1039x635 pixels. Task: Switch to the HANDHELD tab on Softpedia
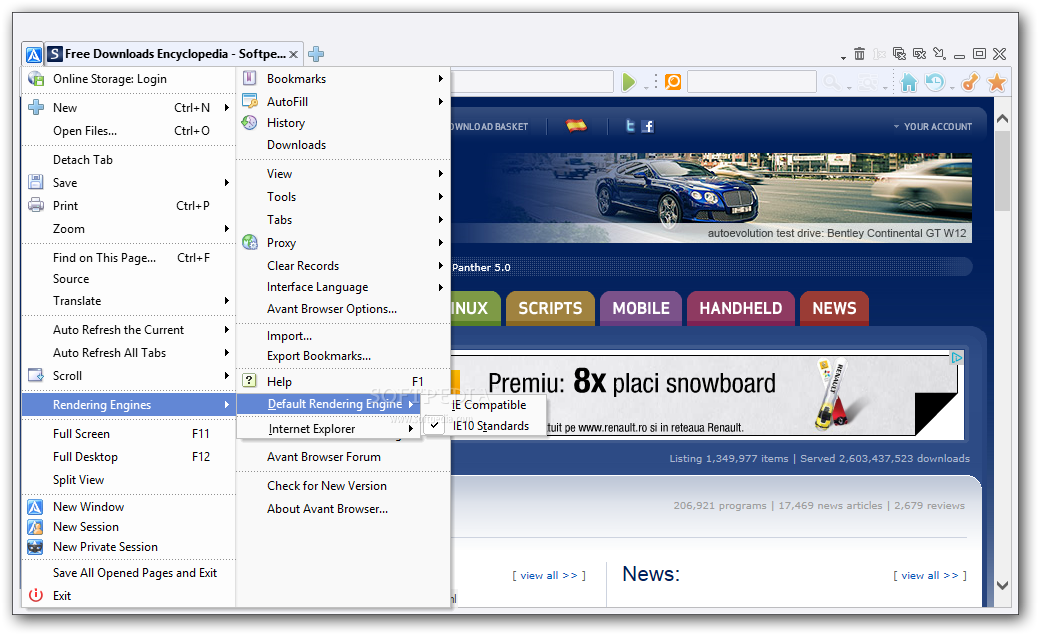(741, 308)
